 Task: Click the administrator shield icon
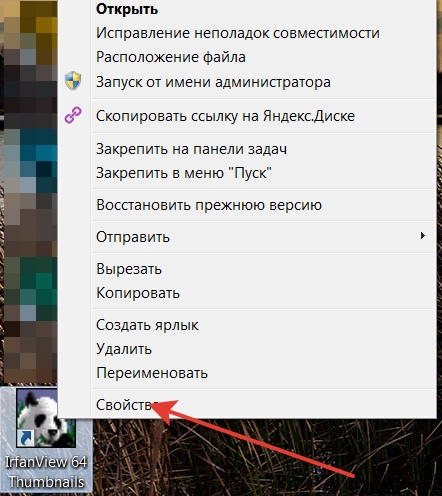[73, 81]
